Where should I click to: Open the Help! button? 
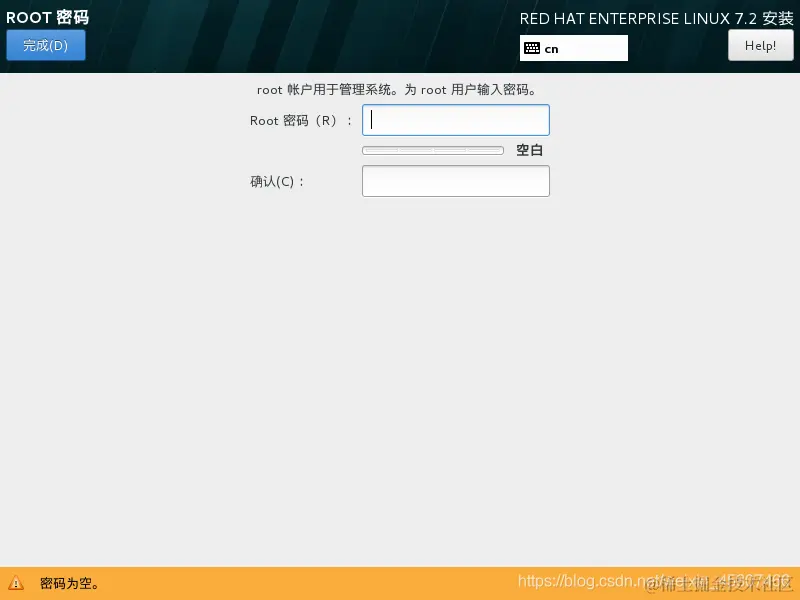pyautogui.click(x=760, y=45)
